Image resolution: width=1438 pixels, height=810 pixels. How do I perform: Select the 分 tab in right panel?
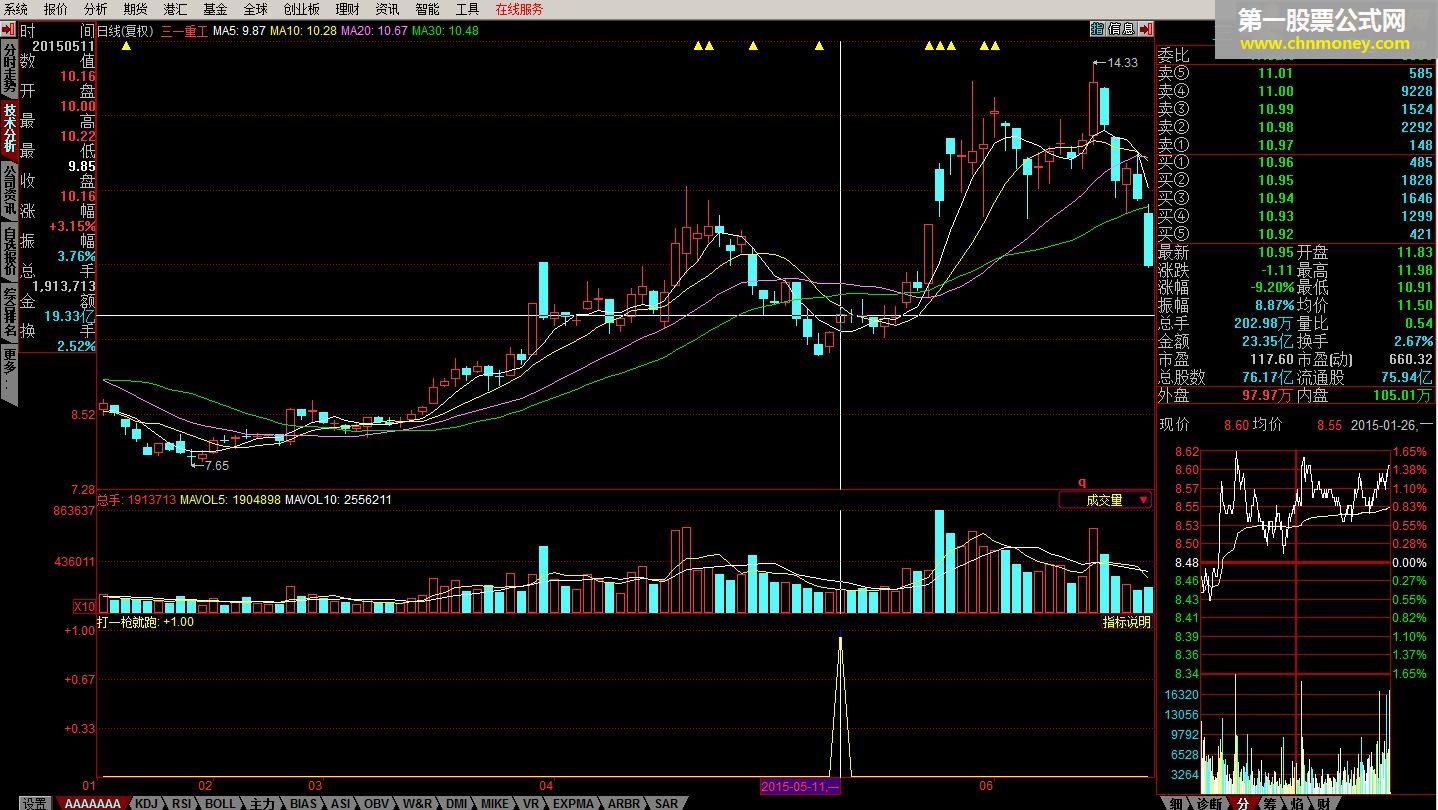(x=1242, y=803)
